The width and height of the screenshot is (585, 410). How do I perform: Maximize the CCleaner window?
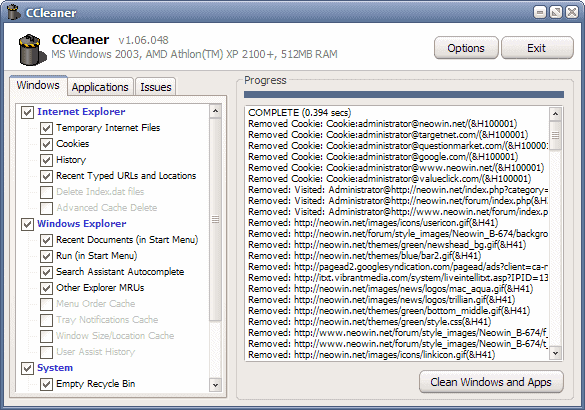556,12
